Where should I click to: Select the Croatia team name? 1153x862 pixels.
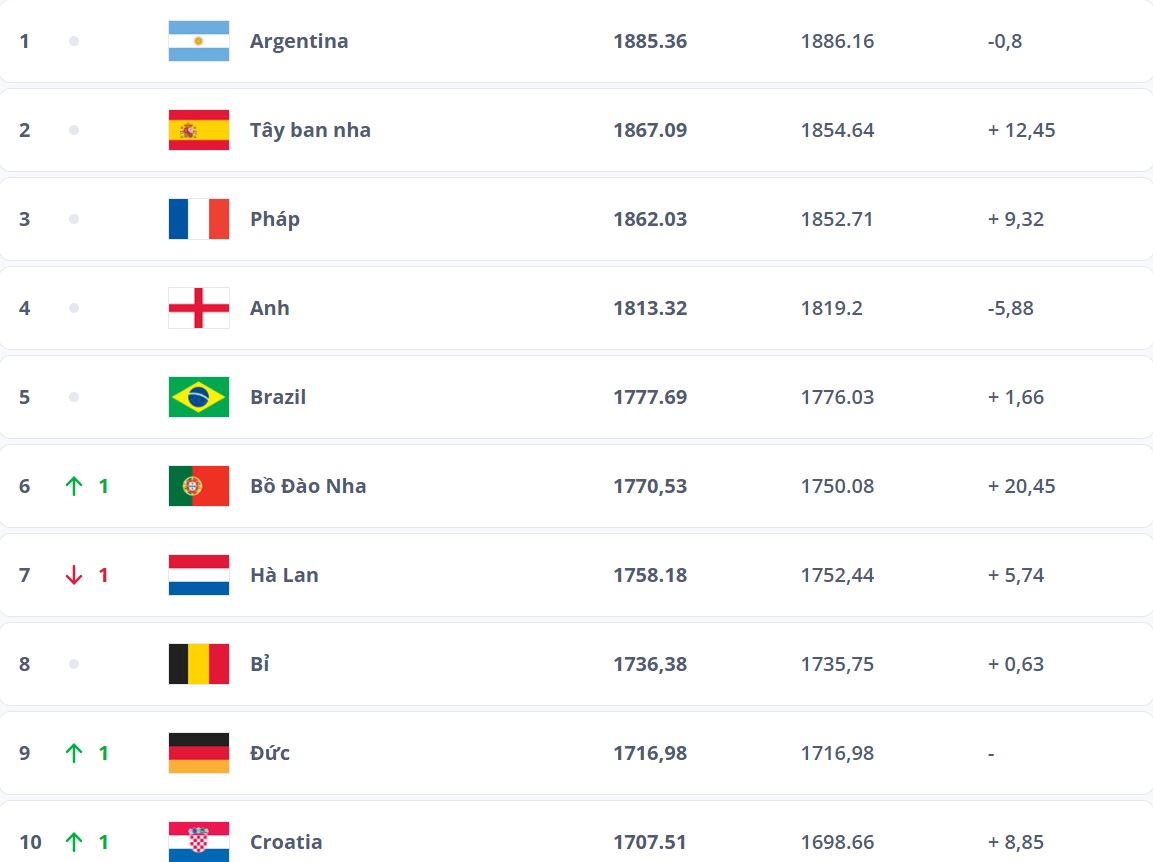[286, 842]
